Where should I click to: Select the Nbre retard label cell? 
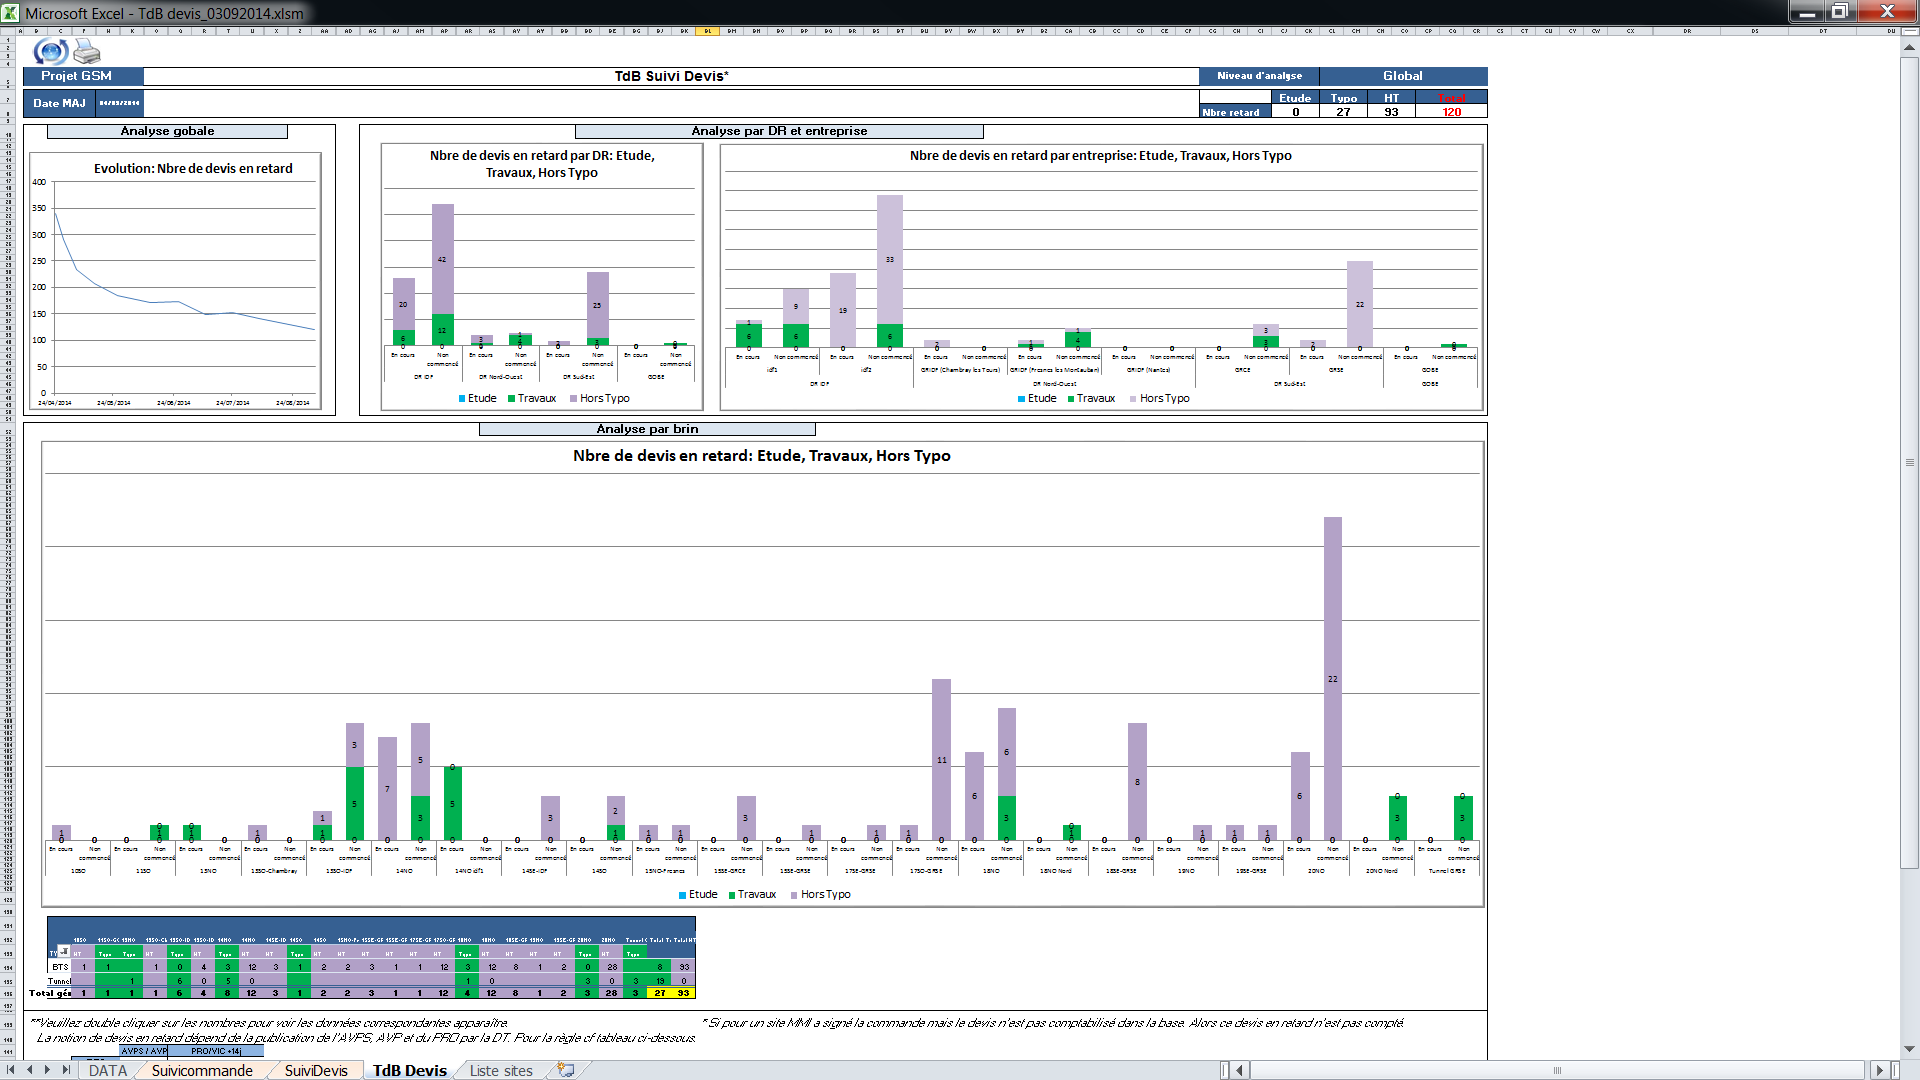click(1236, 112)
